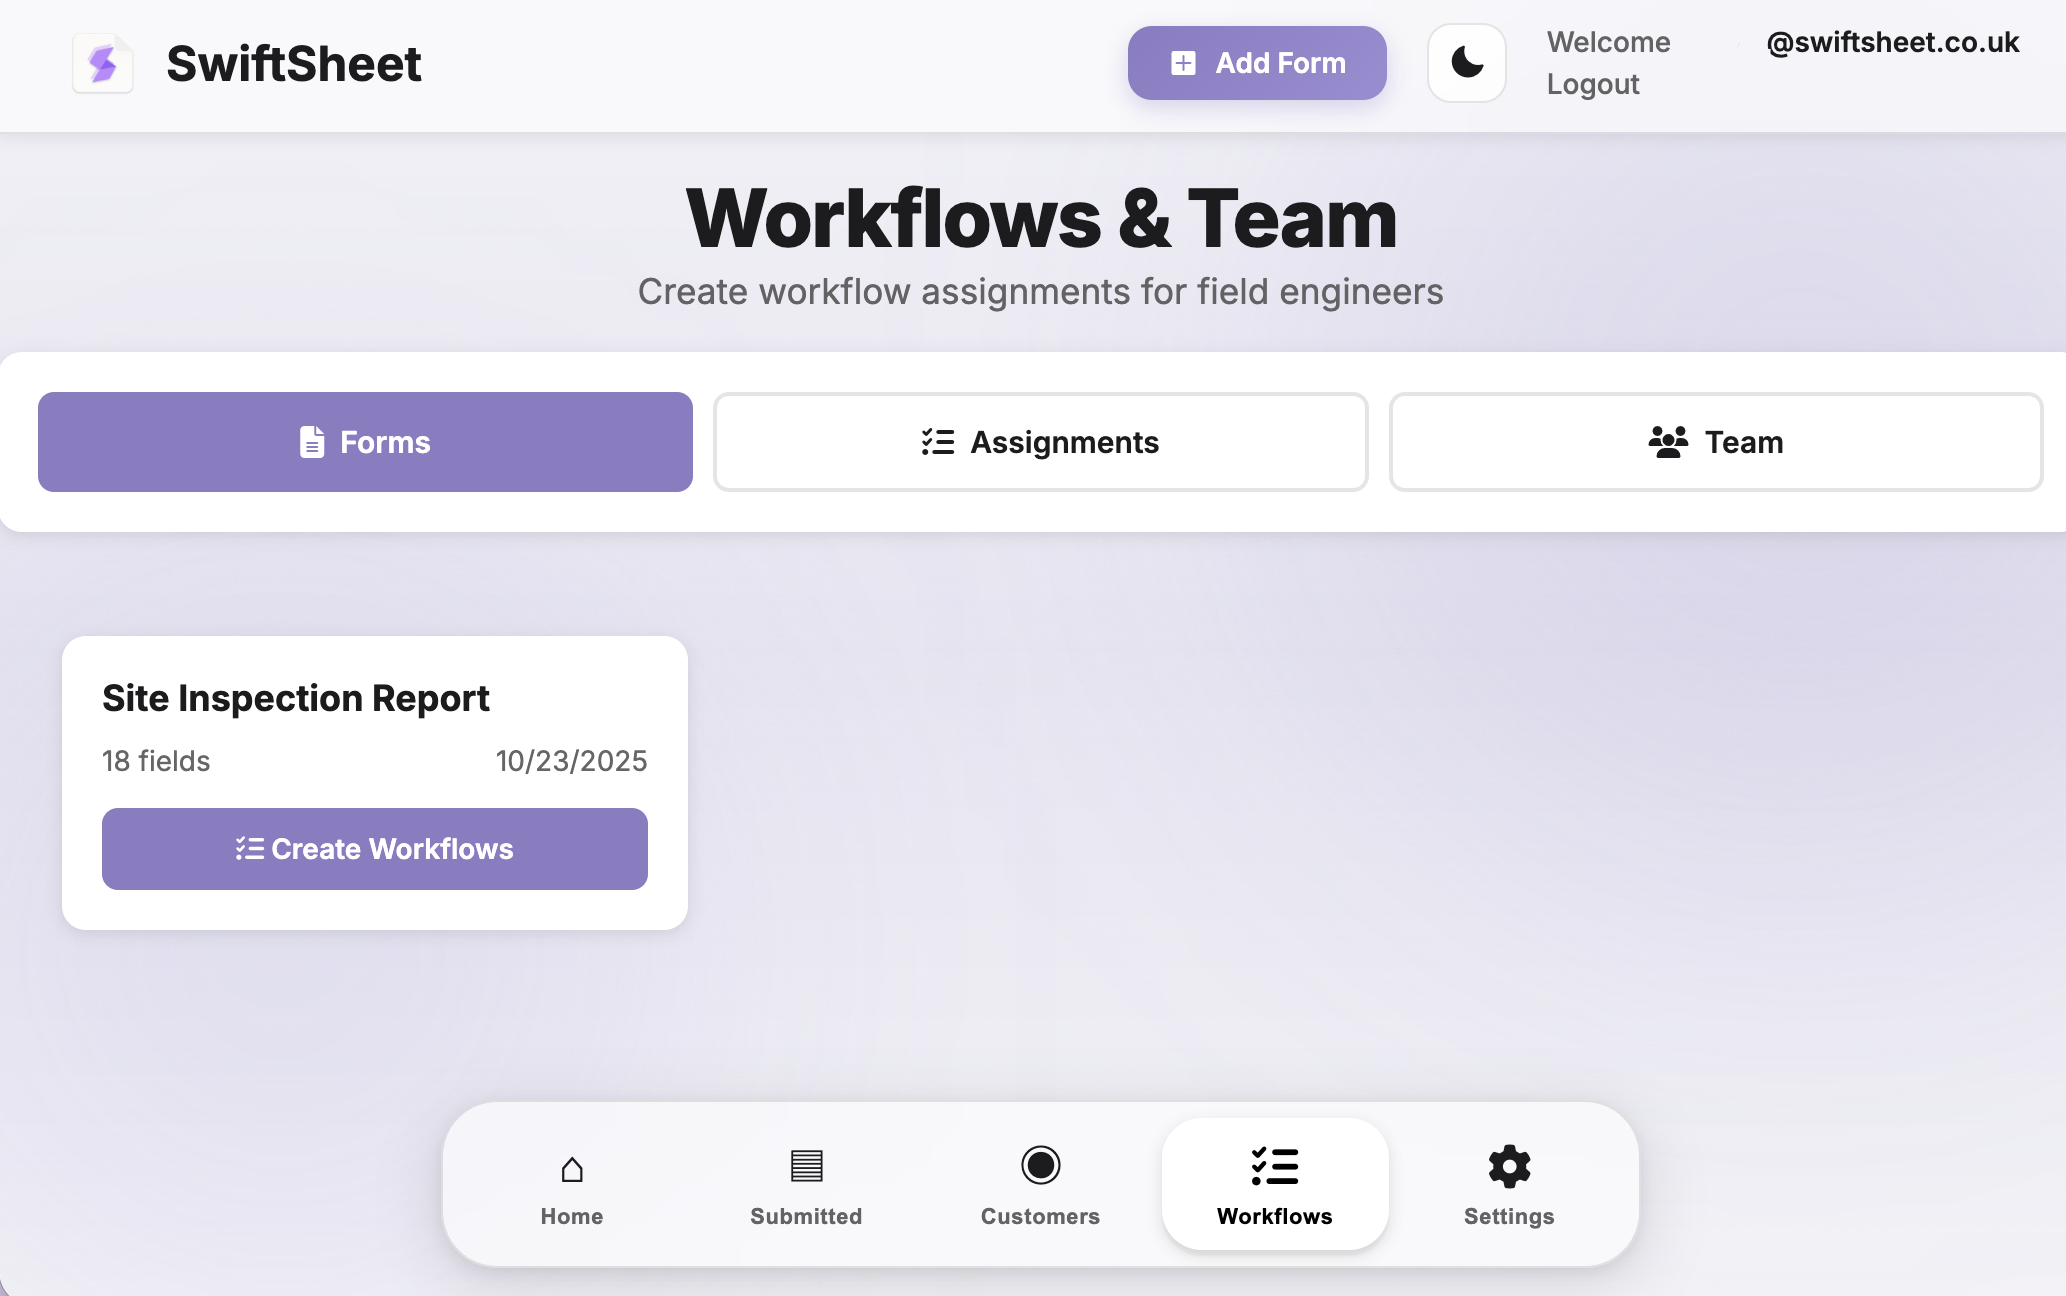This screenshot has width=2066, height=1296.
Task: Click the Welcome link
Action: tap(1608, 42)
